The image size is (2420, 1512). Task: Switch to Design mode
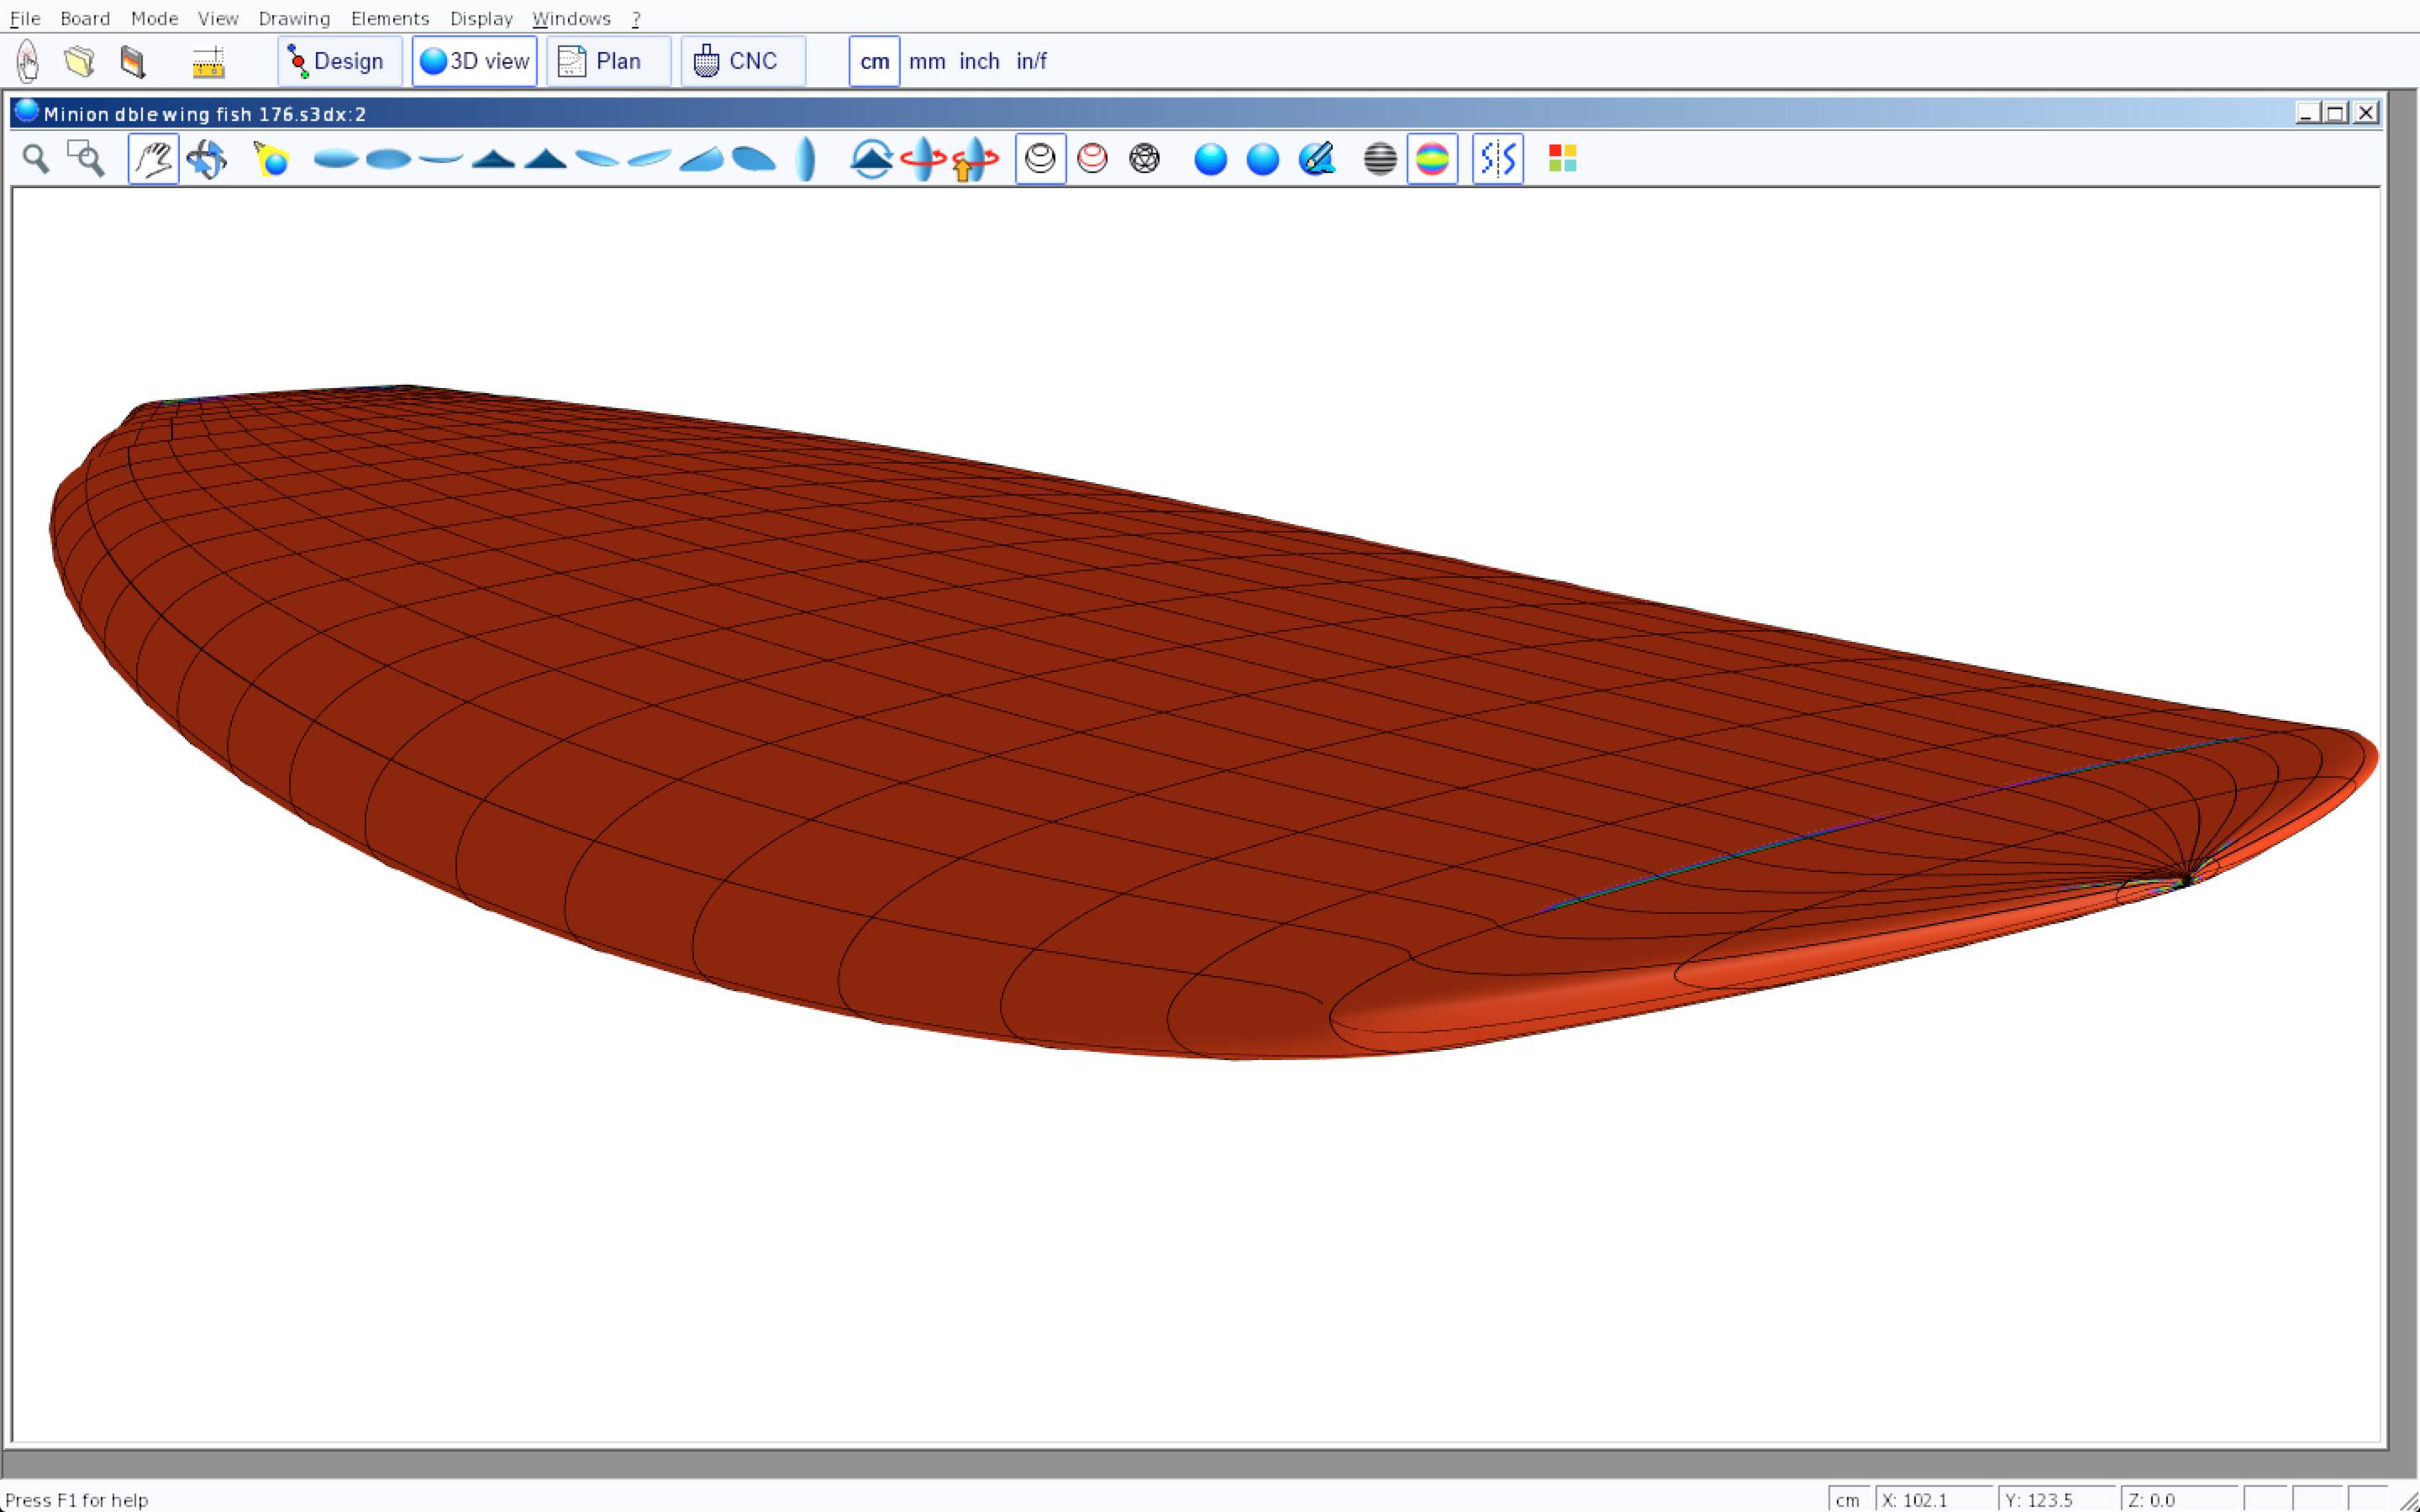(339, 62)
